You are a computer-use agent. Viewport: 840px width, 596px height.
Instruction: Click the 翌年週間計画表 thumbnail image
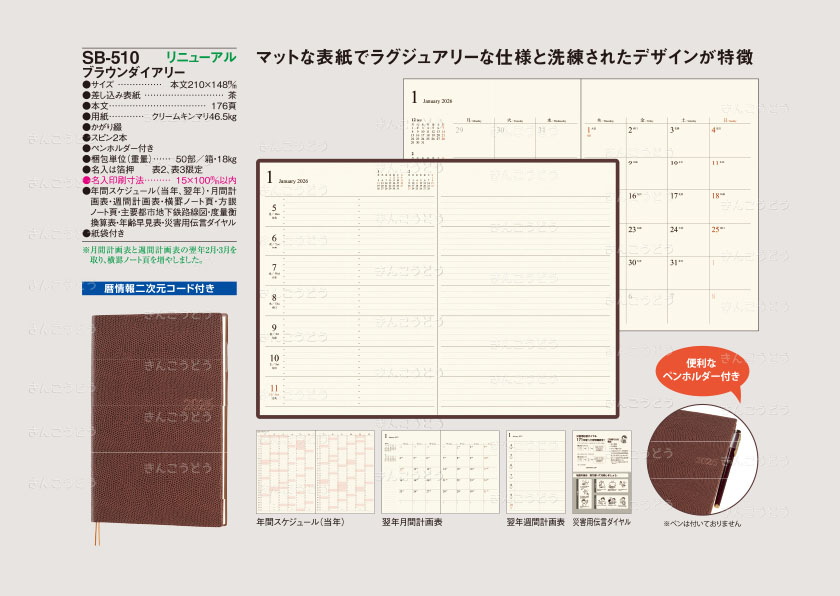pos(536,472)
